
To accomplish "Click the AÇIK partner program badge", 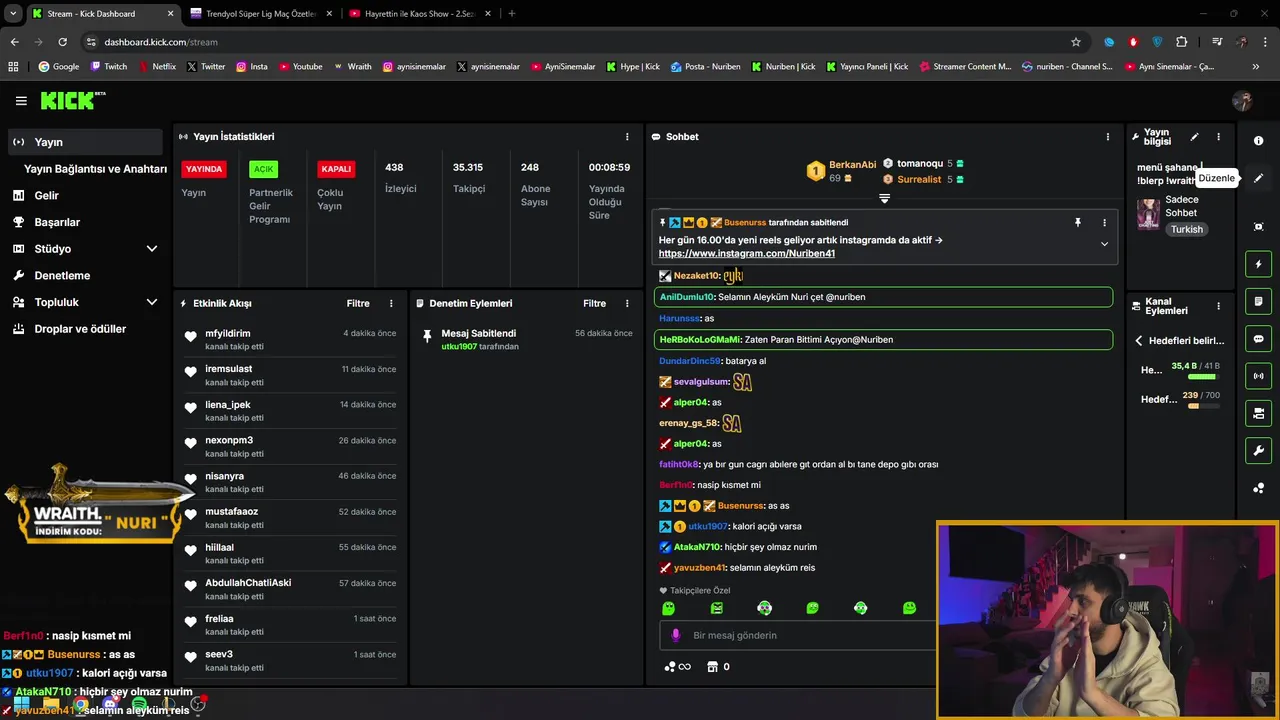I will [263, 169].
